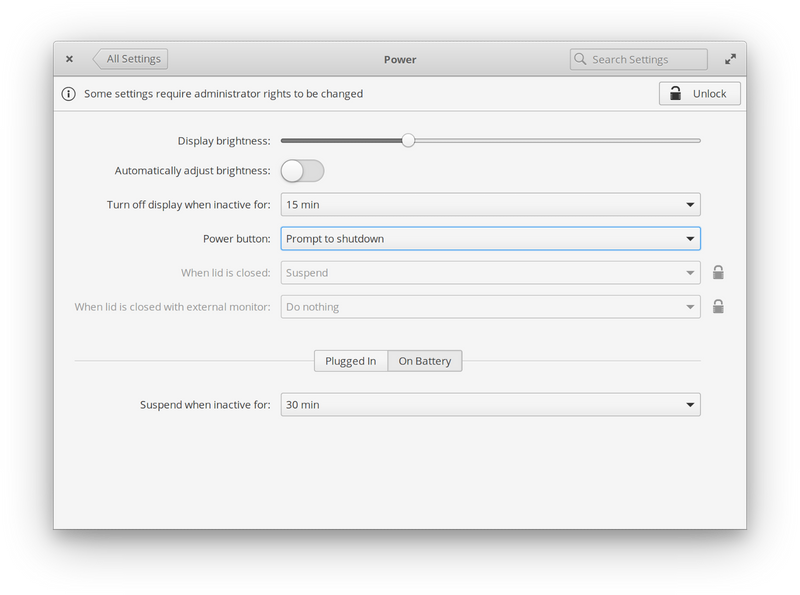Click the info icon in the administrator notice bar
Image resolution: width=800 pixels, height=595 pixels.
point(68,94)
